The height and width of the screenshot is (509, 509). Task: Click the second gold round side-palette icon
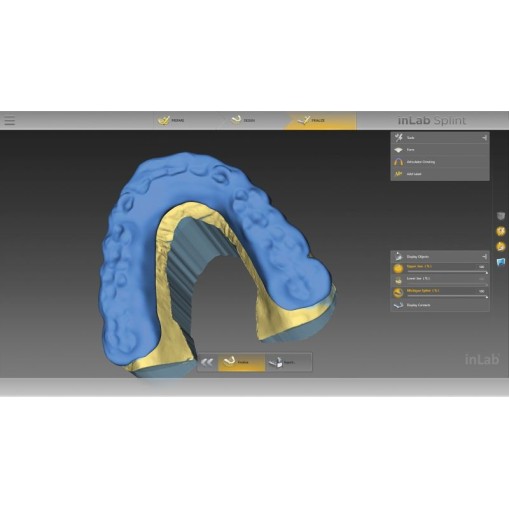(501, 231)
